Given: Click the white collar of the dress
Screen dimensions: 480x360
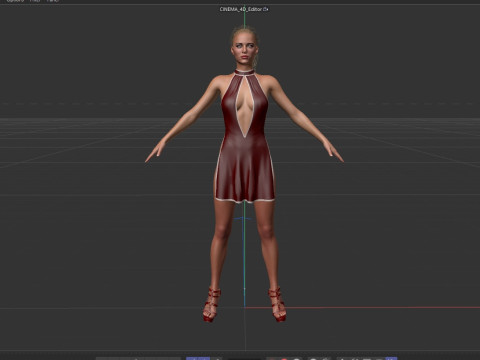Looking at the screenshot, I should coord(245,72).
